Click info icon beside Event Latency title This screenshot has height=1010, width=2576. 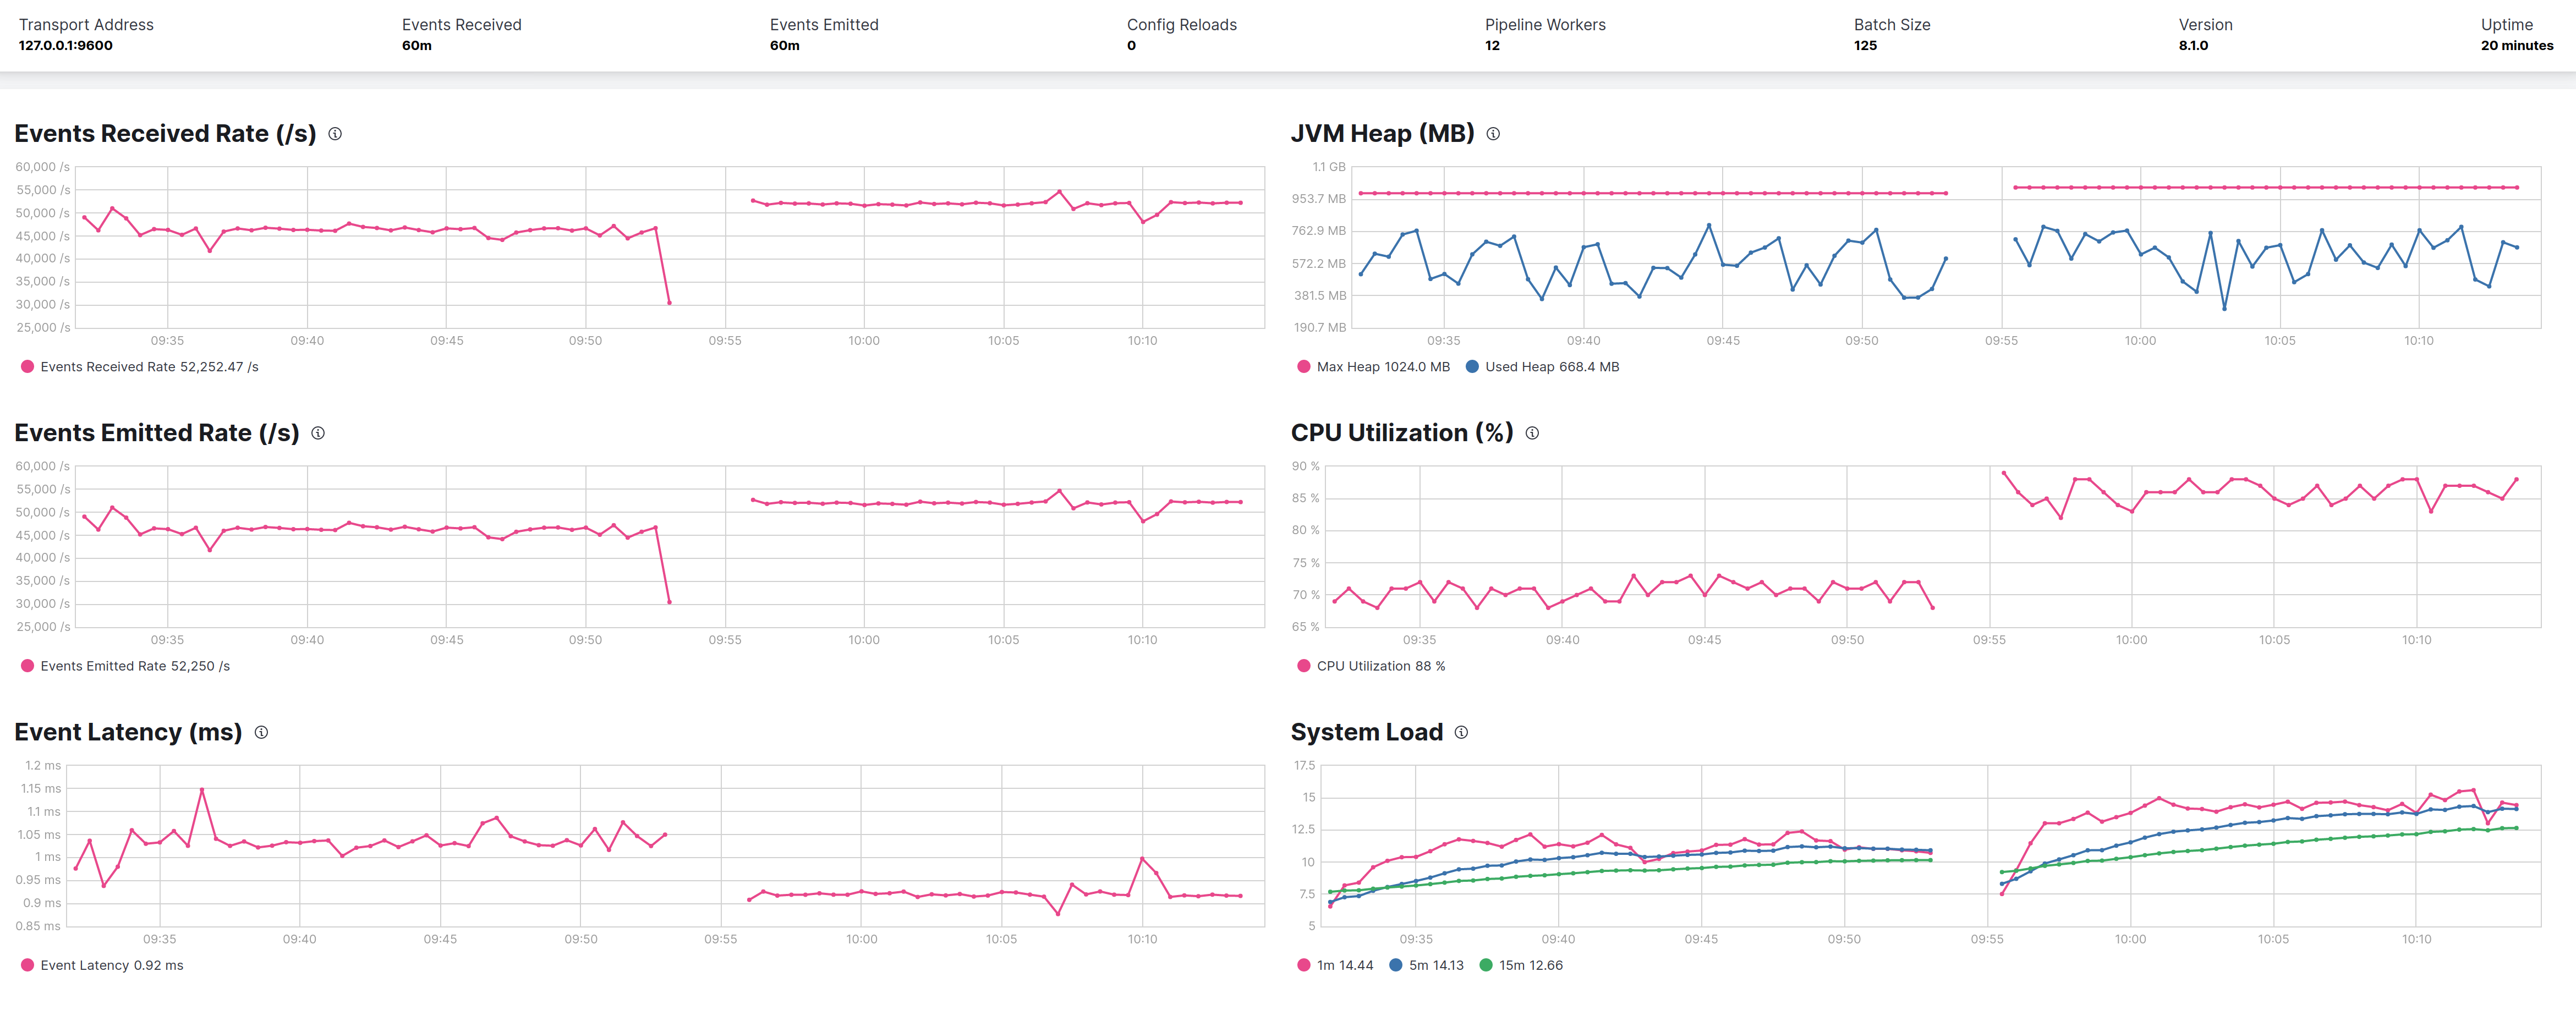pyautogui.click(x=261, y=732)
